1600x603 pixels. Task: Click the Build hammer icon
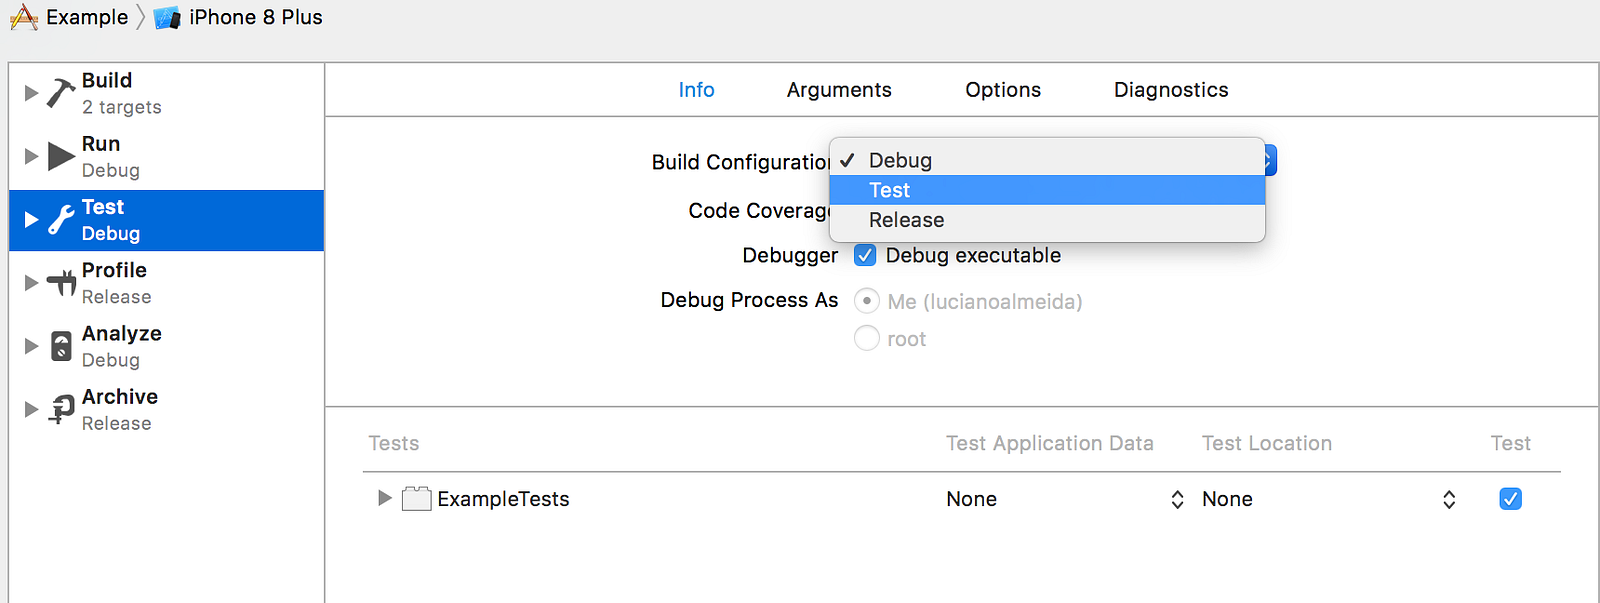(x=61, y=92)
